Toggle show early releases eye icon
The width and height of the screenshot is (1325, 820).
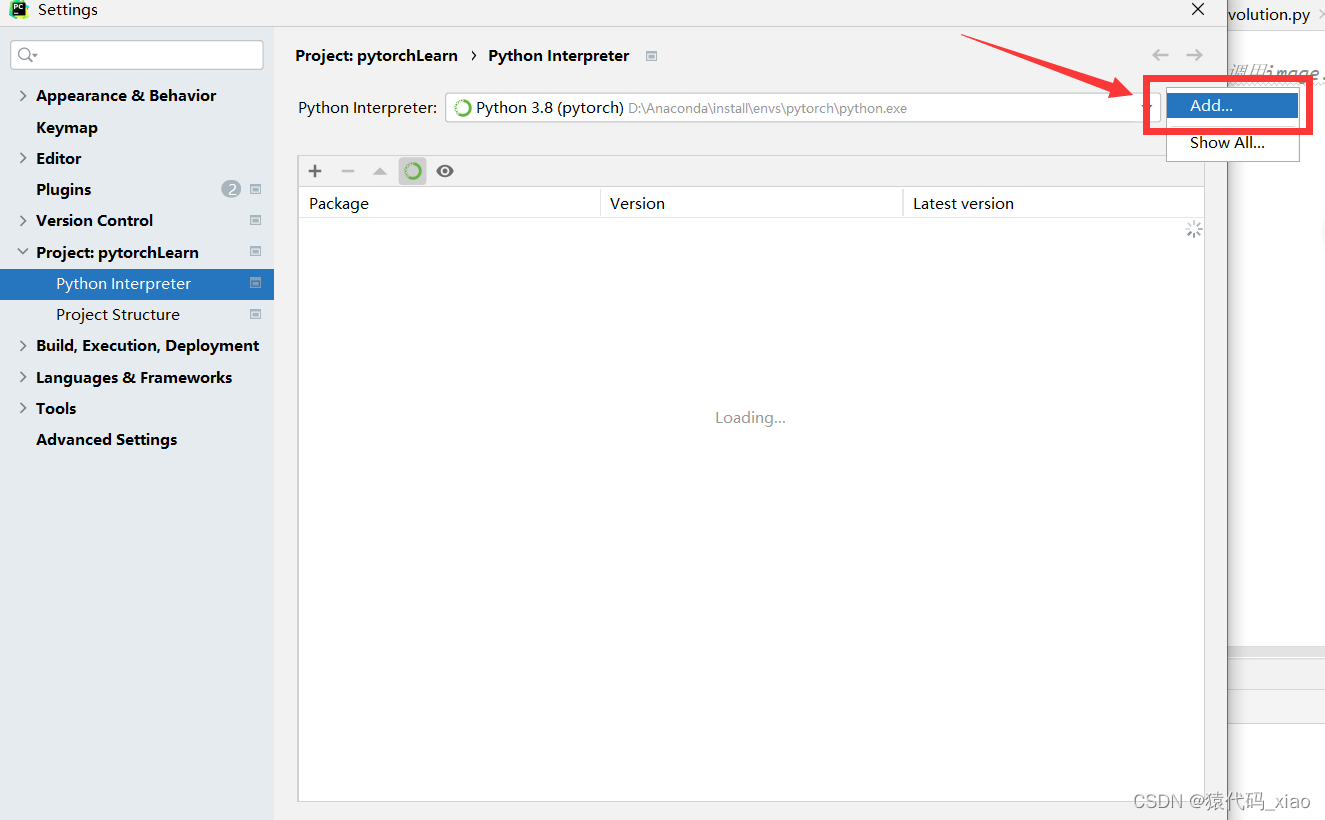[x=445, y=171]
